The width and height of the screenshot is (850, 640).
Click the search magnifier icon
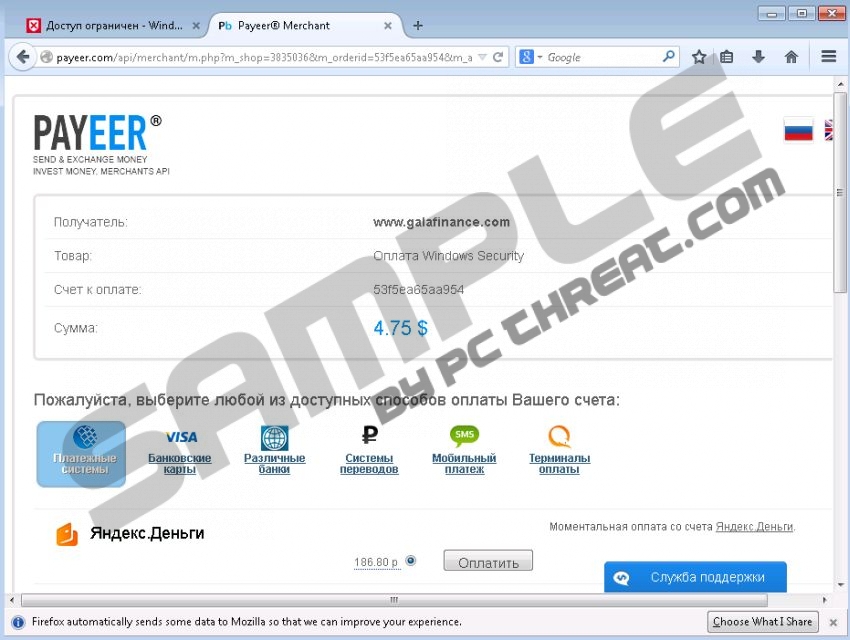(x=668, y=56)
